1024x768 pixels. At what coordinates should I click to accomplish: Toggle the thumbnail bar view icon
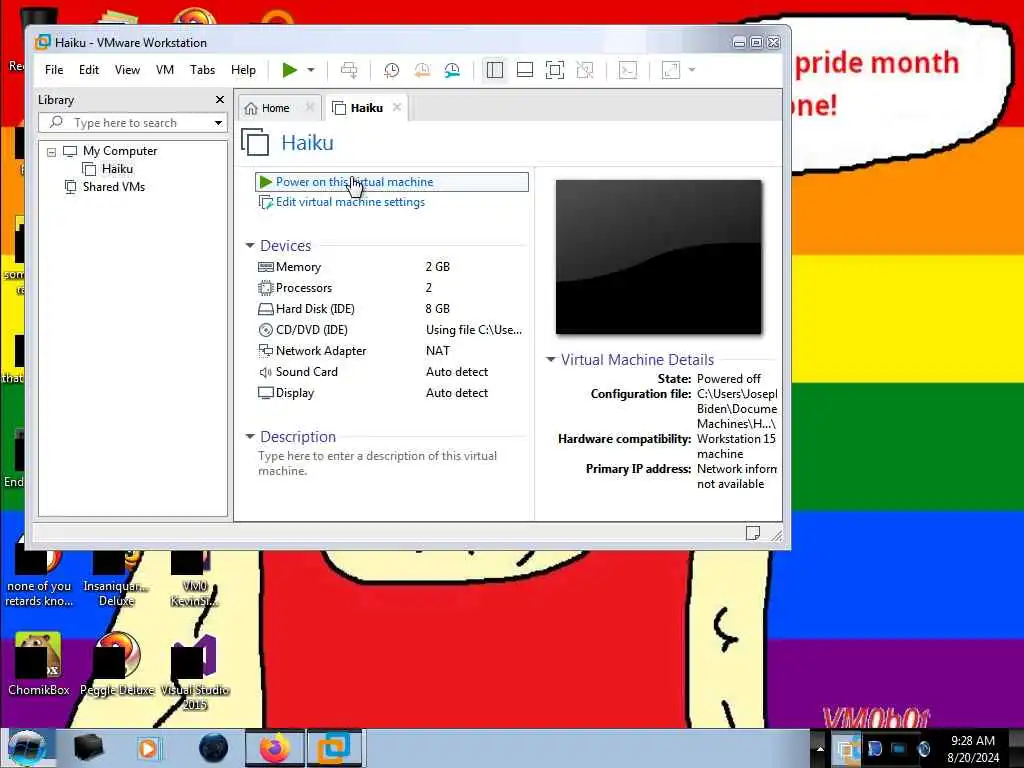pos(524,70)
